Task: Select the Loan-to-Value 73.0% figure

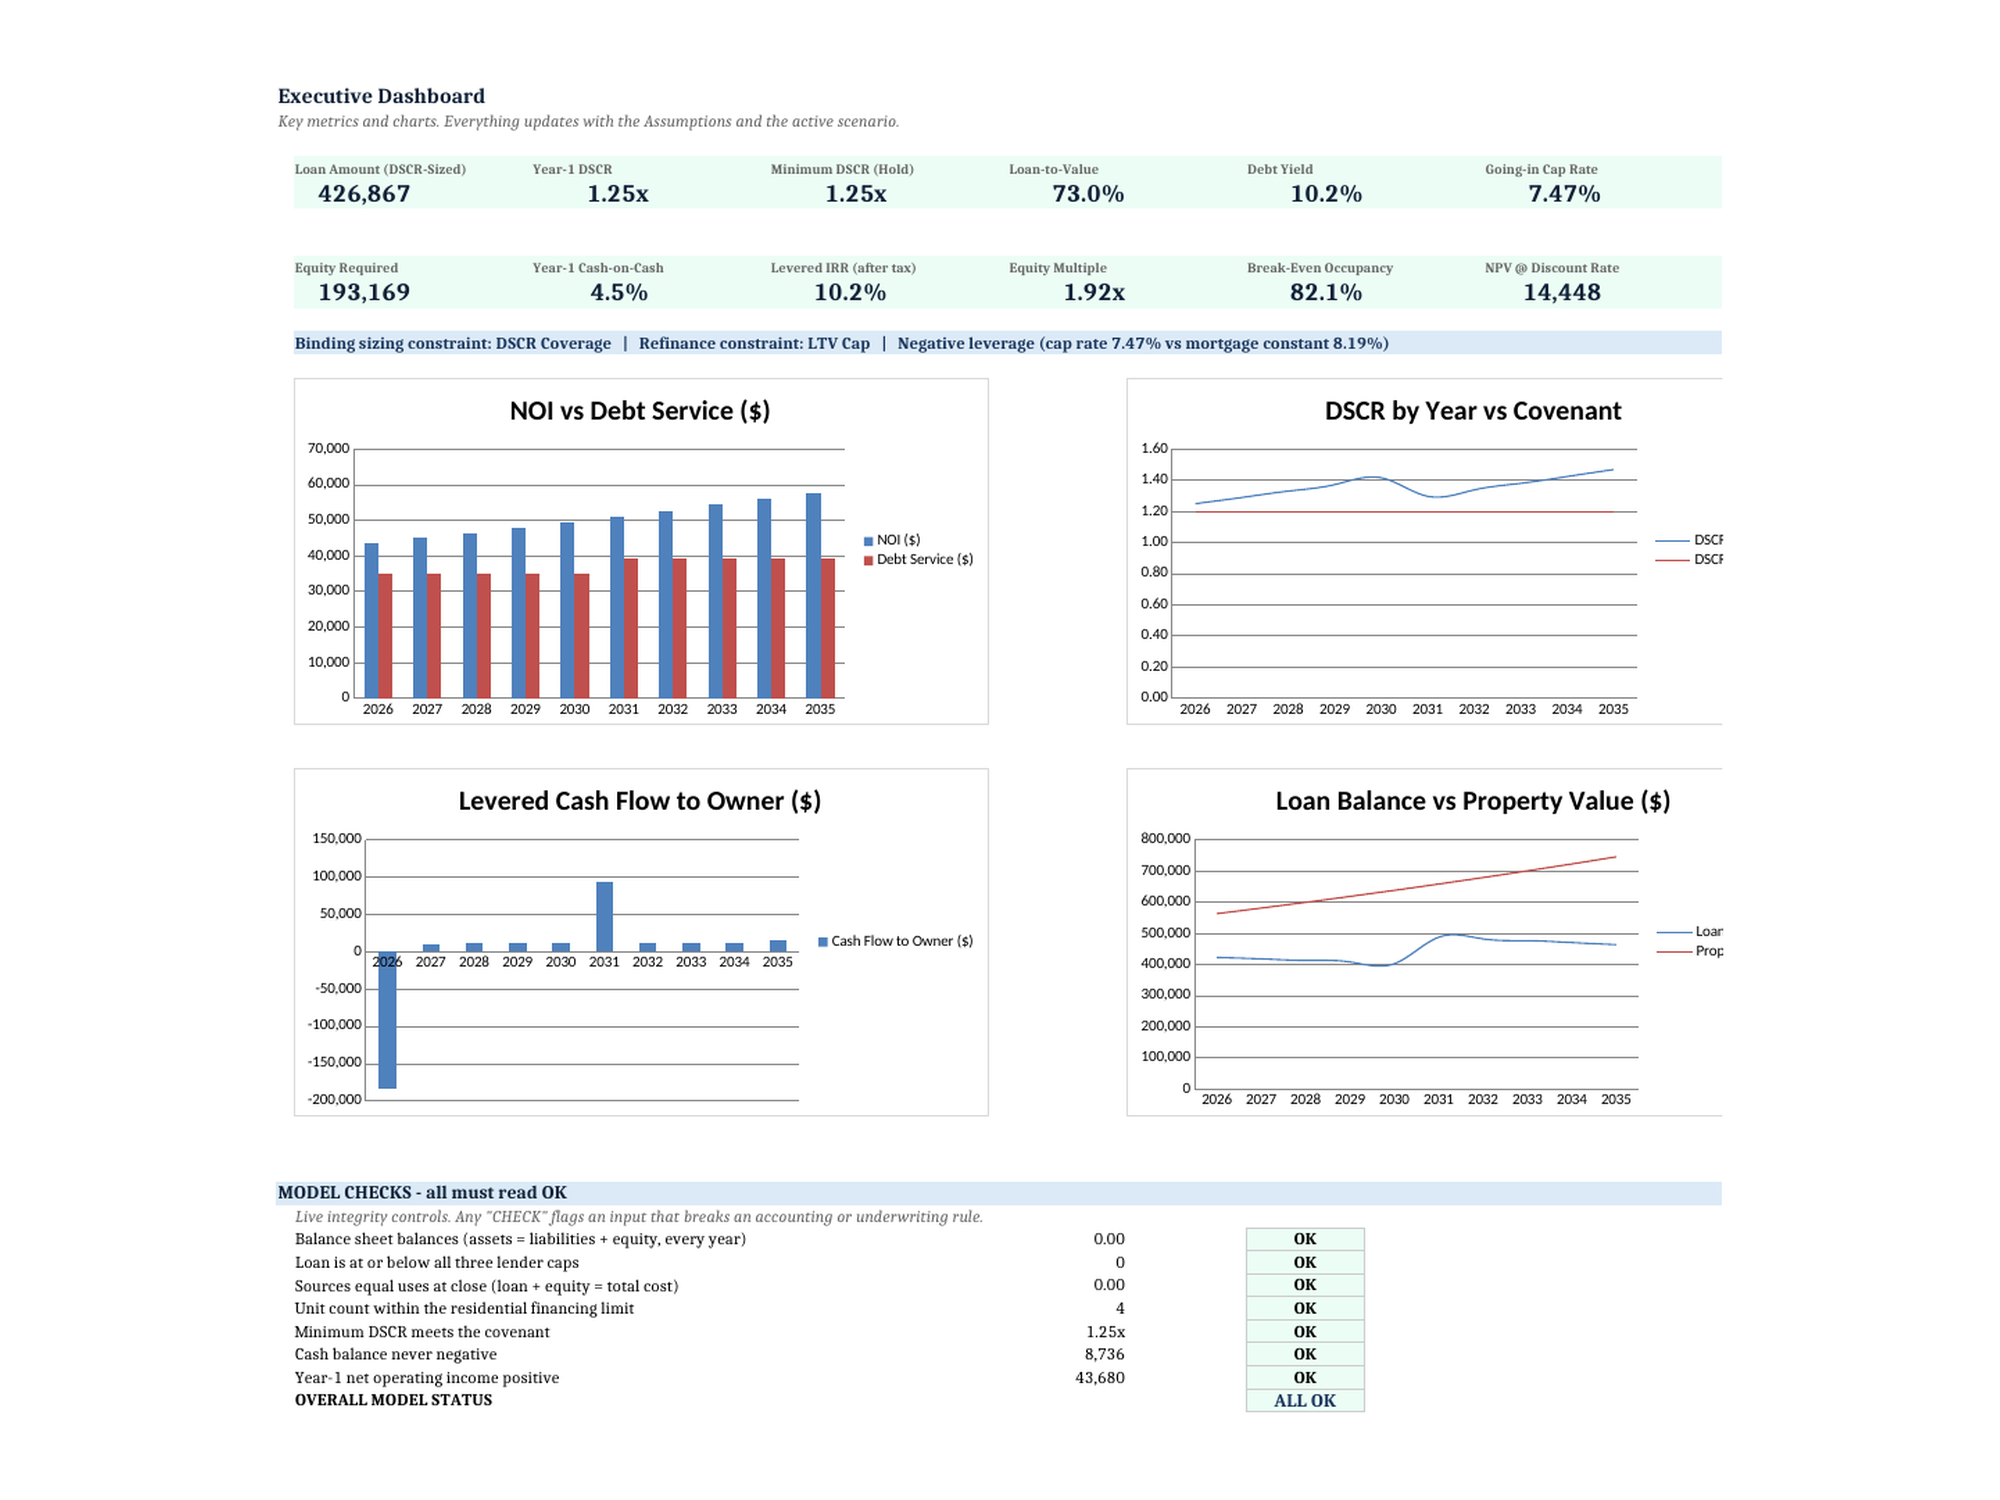Action: (x=1088, y=194)
